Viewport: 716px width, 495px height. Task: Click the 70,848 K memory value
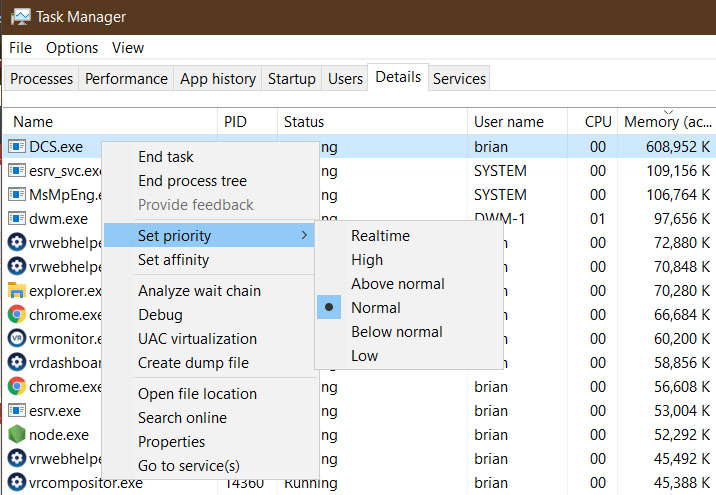682,267
